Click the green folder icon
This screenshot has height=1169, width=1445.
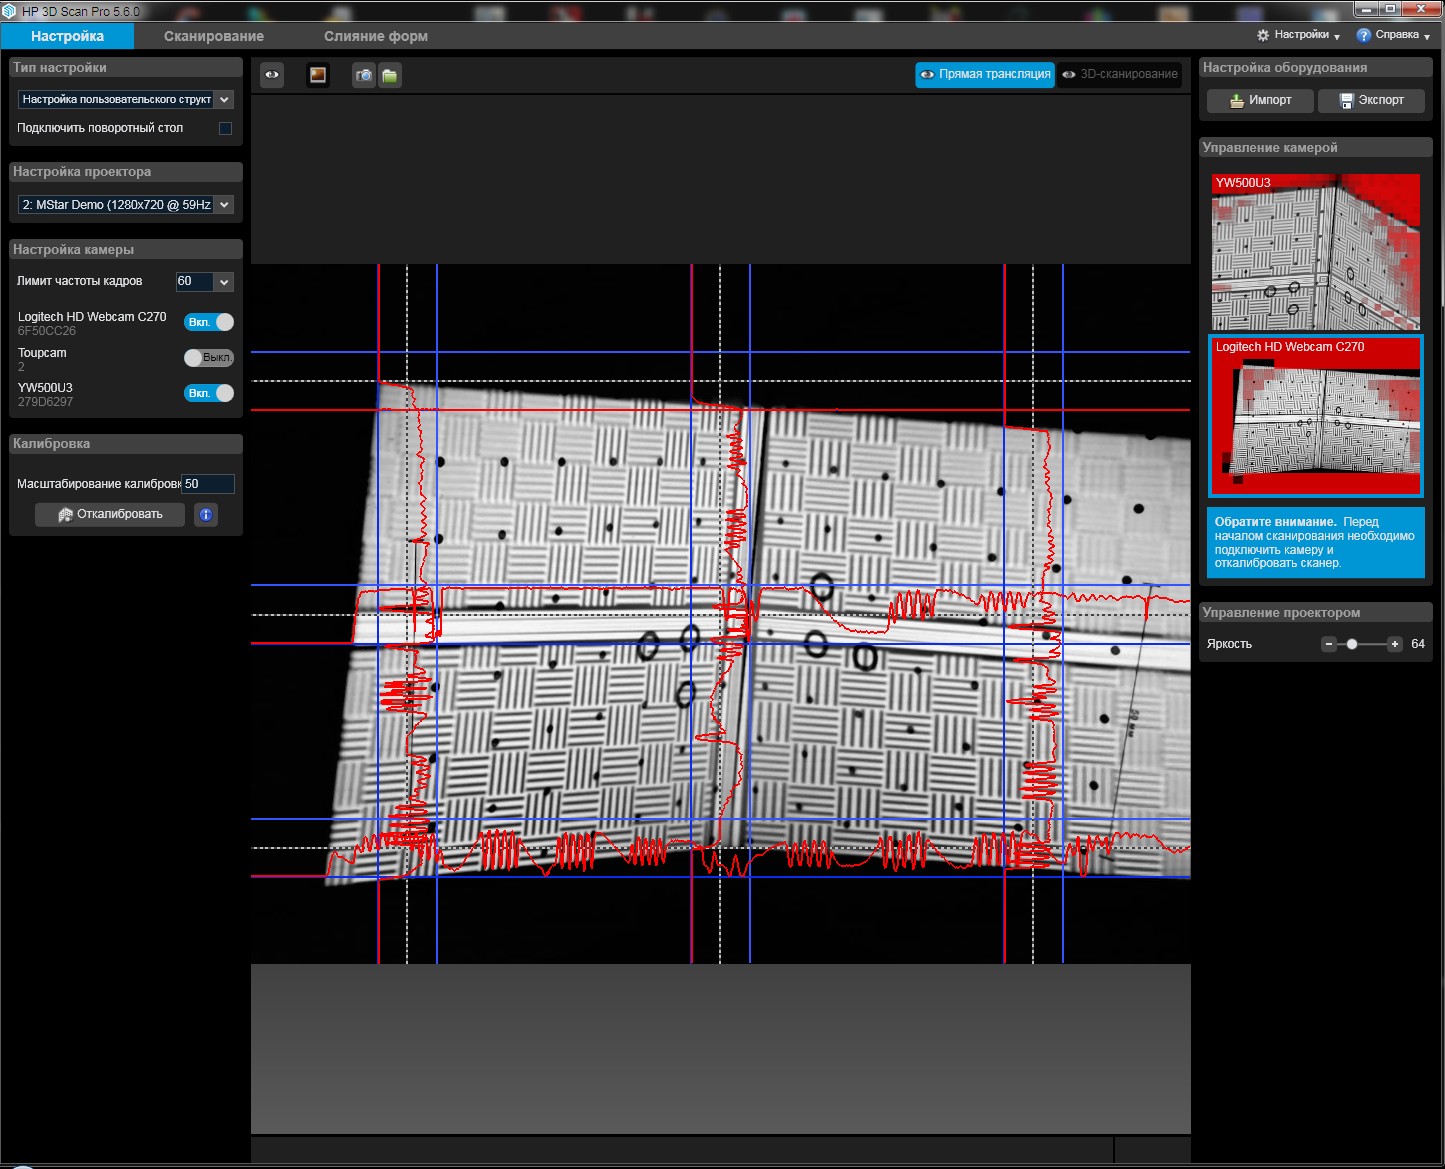[x=390, y=75]
